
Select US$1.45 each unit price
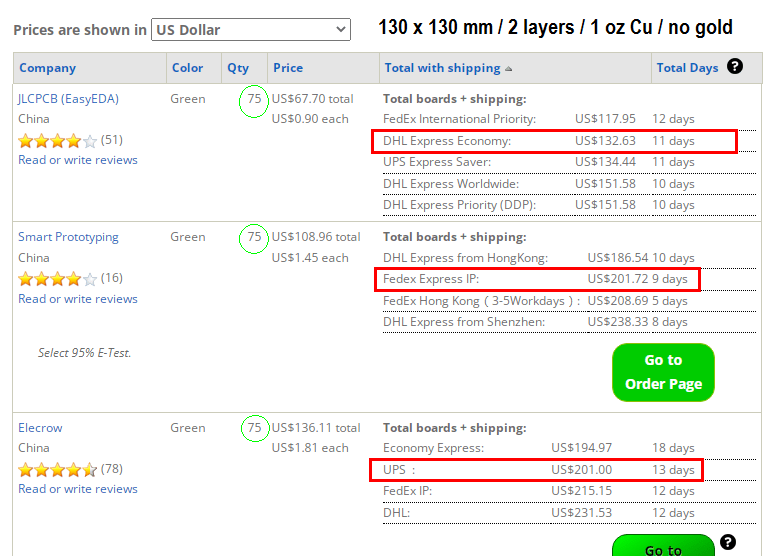310,258
